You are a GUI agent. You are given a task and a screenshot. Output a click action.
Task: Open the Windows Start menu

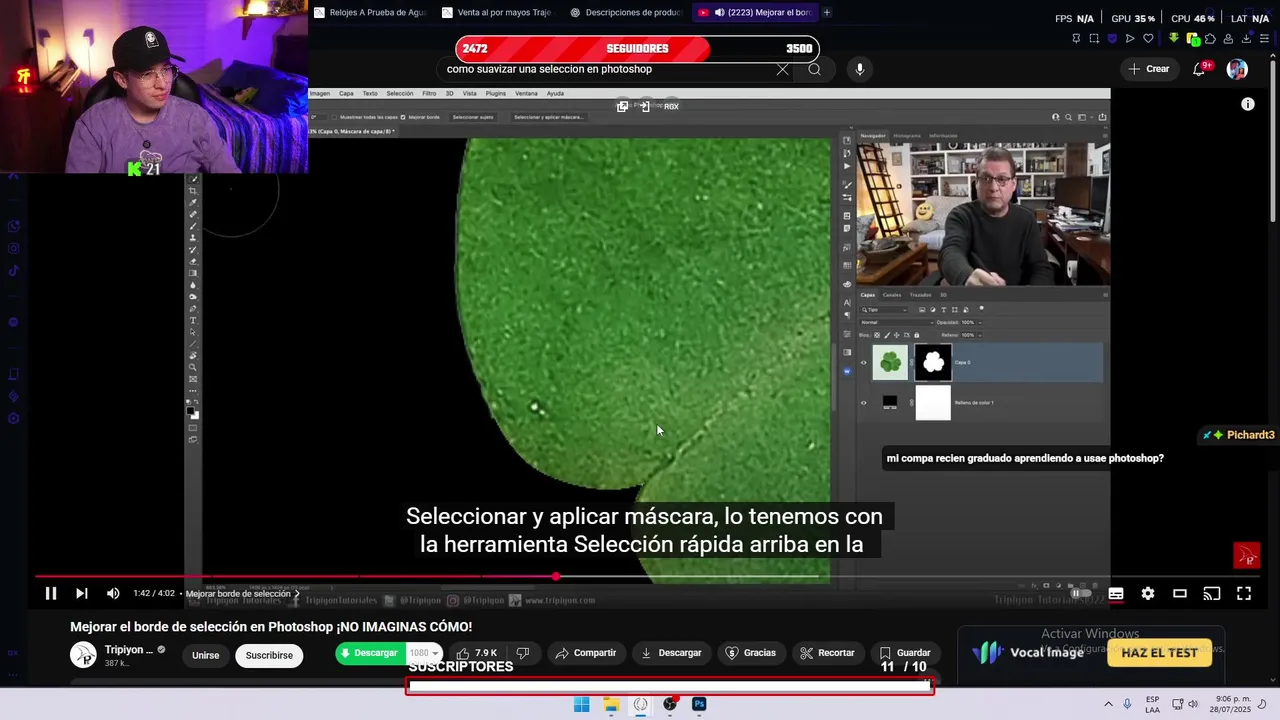581,704
